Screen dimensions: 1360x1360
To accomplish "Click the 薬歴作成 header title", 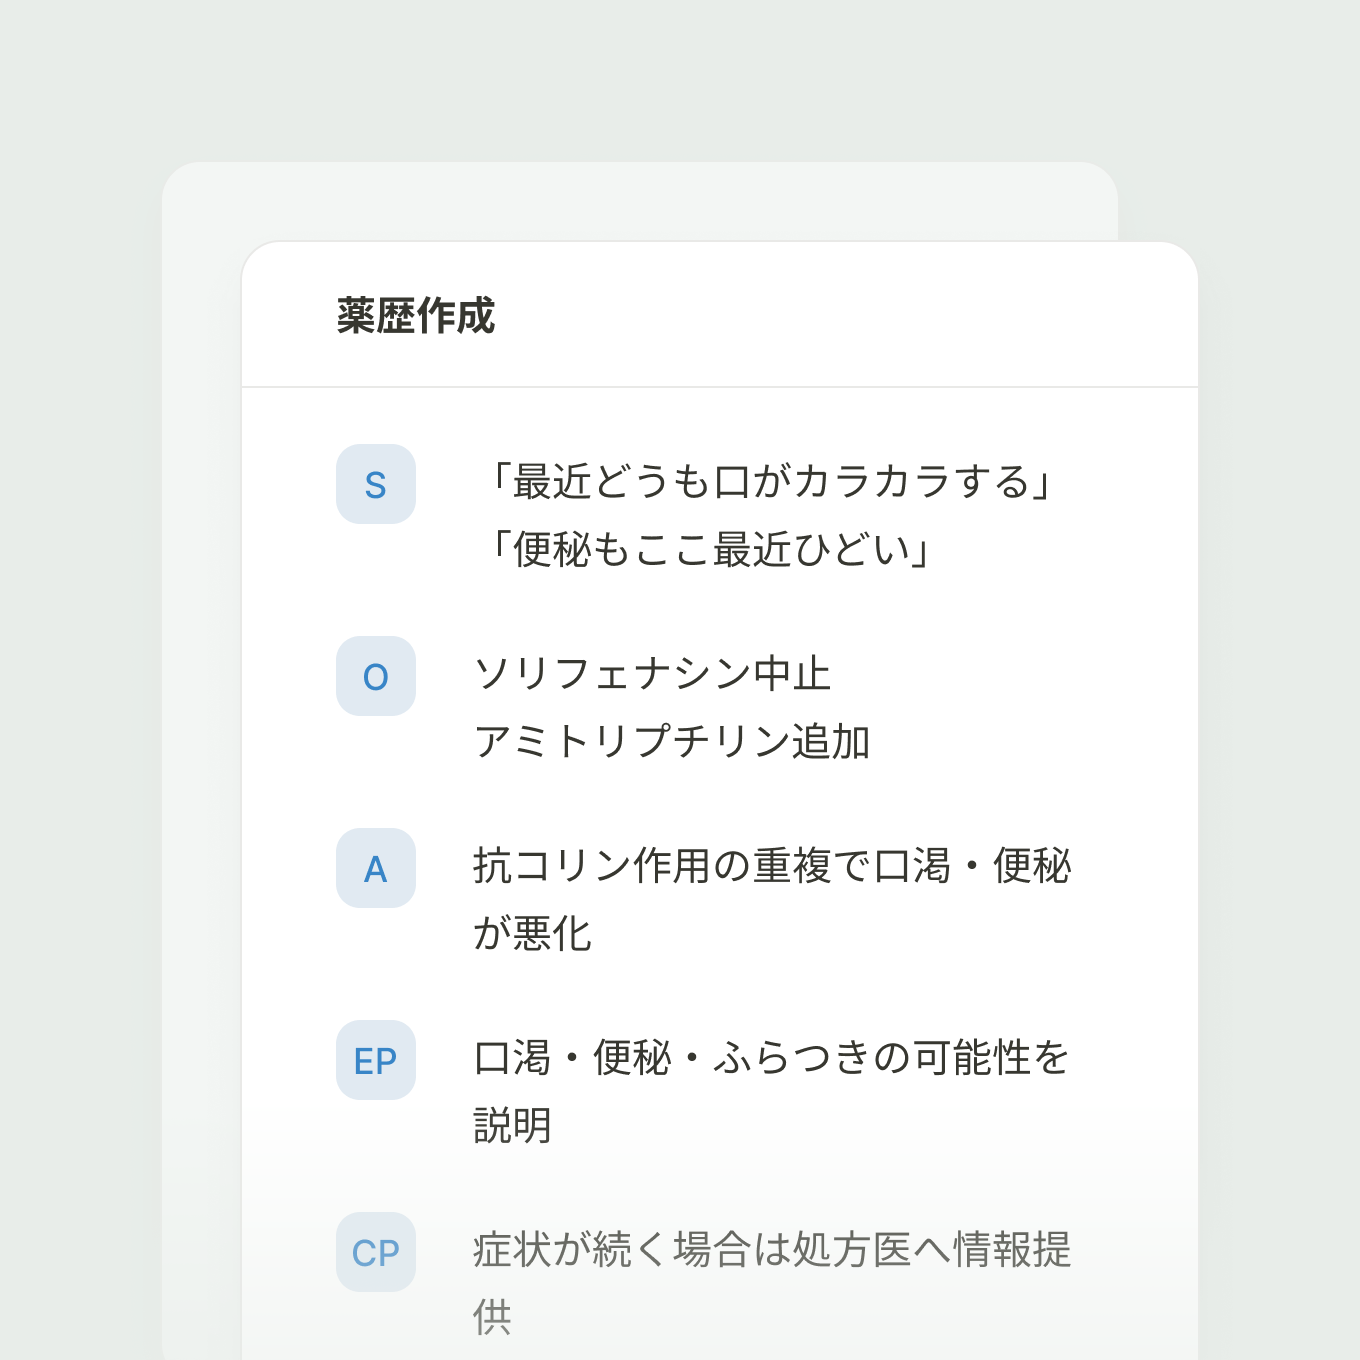I will [416, 316].
